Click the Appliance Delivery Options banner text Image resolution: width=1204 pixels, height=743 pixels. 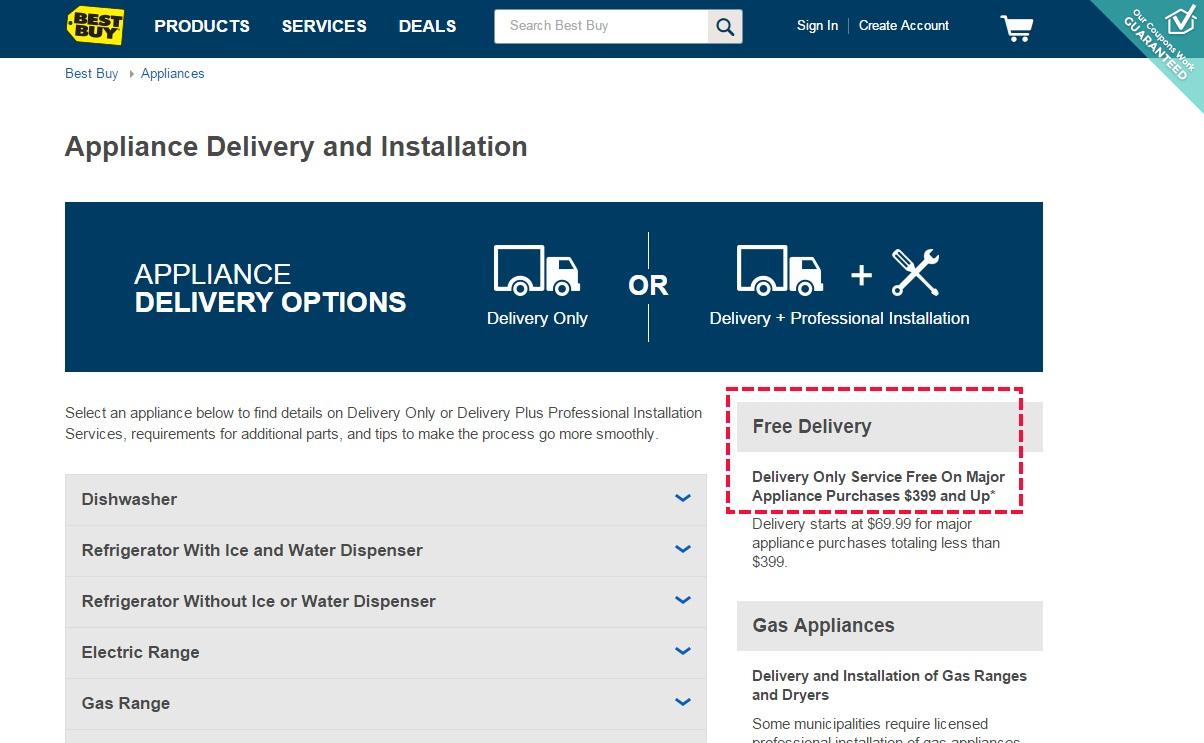270,288
